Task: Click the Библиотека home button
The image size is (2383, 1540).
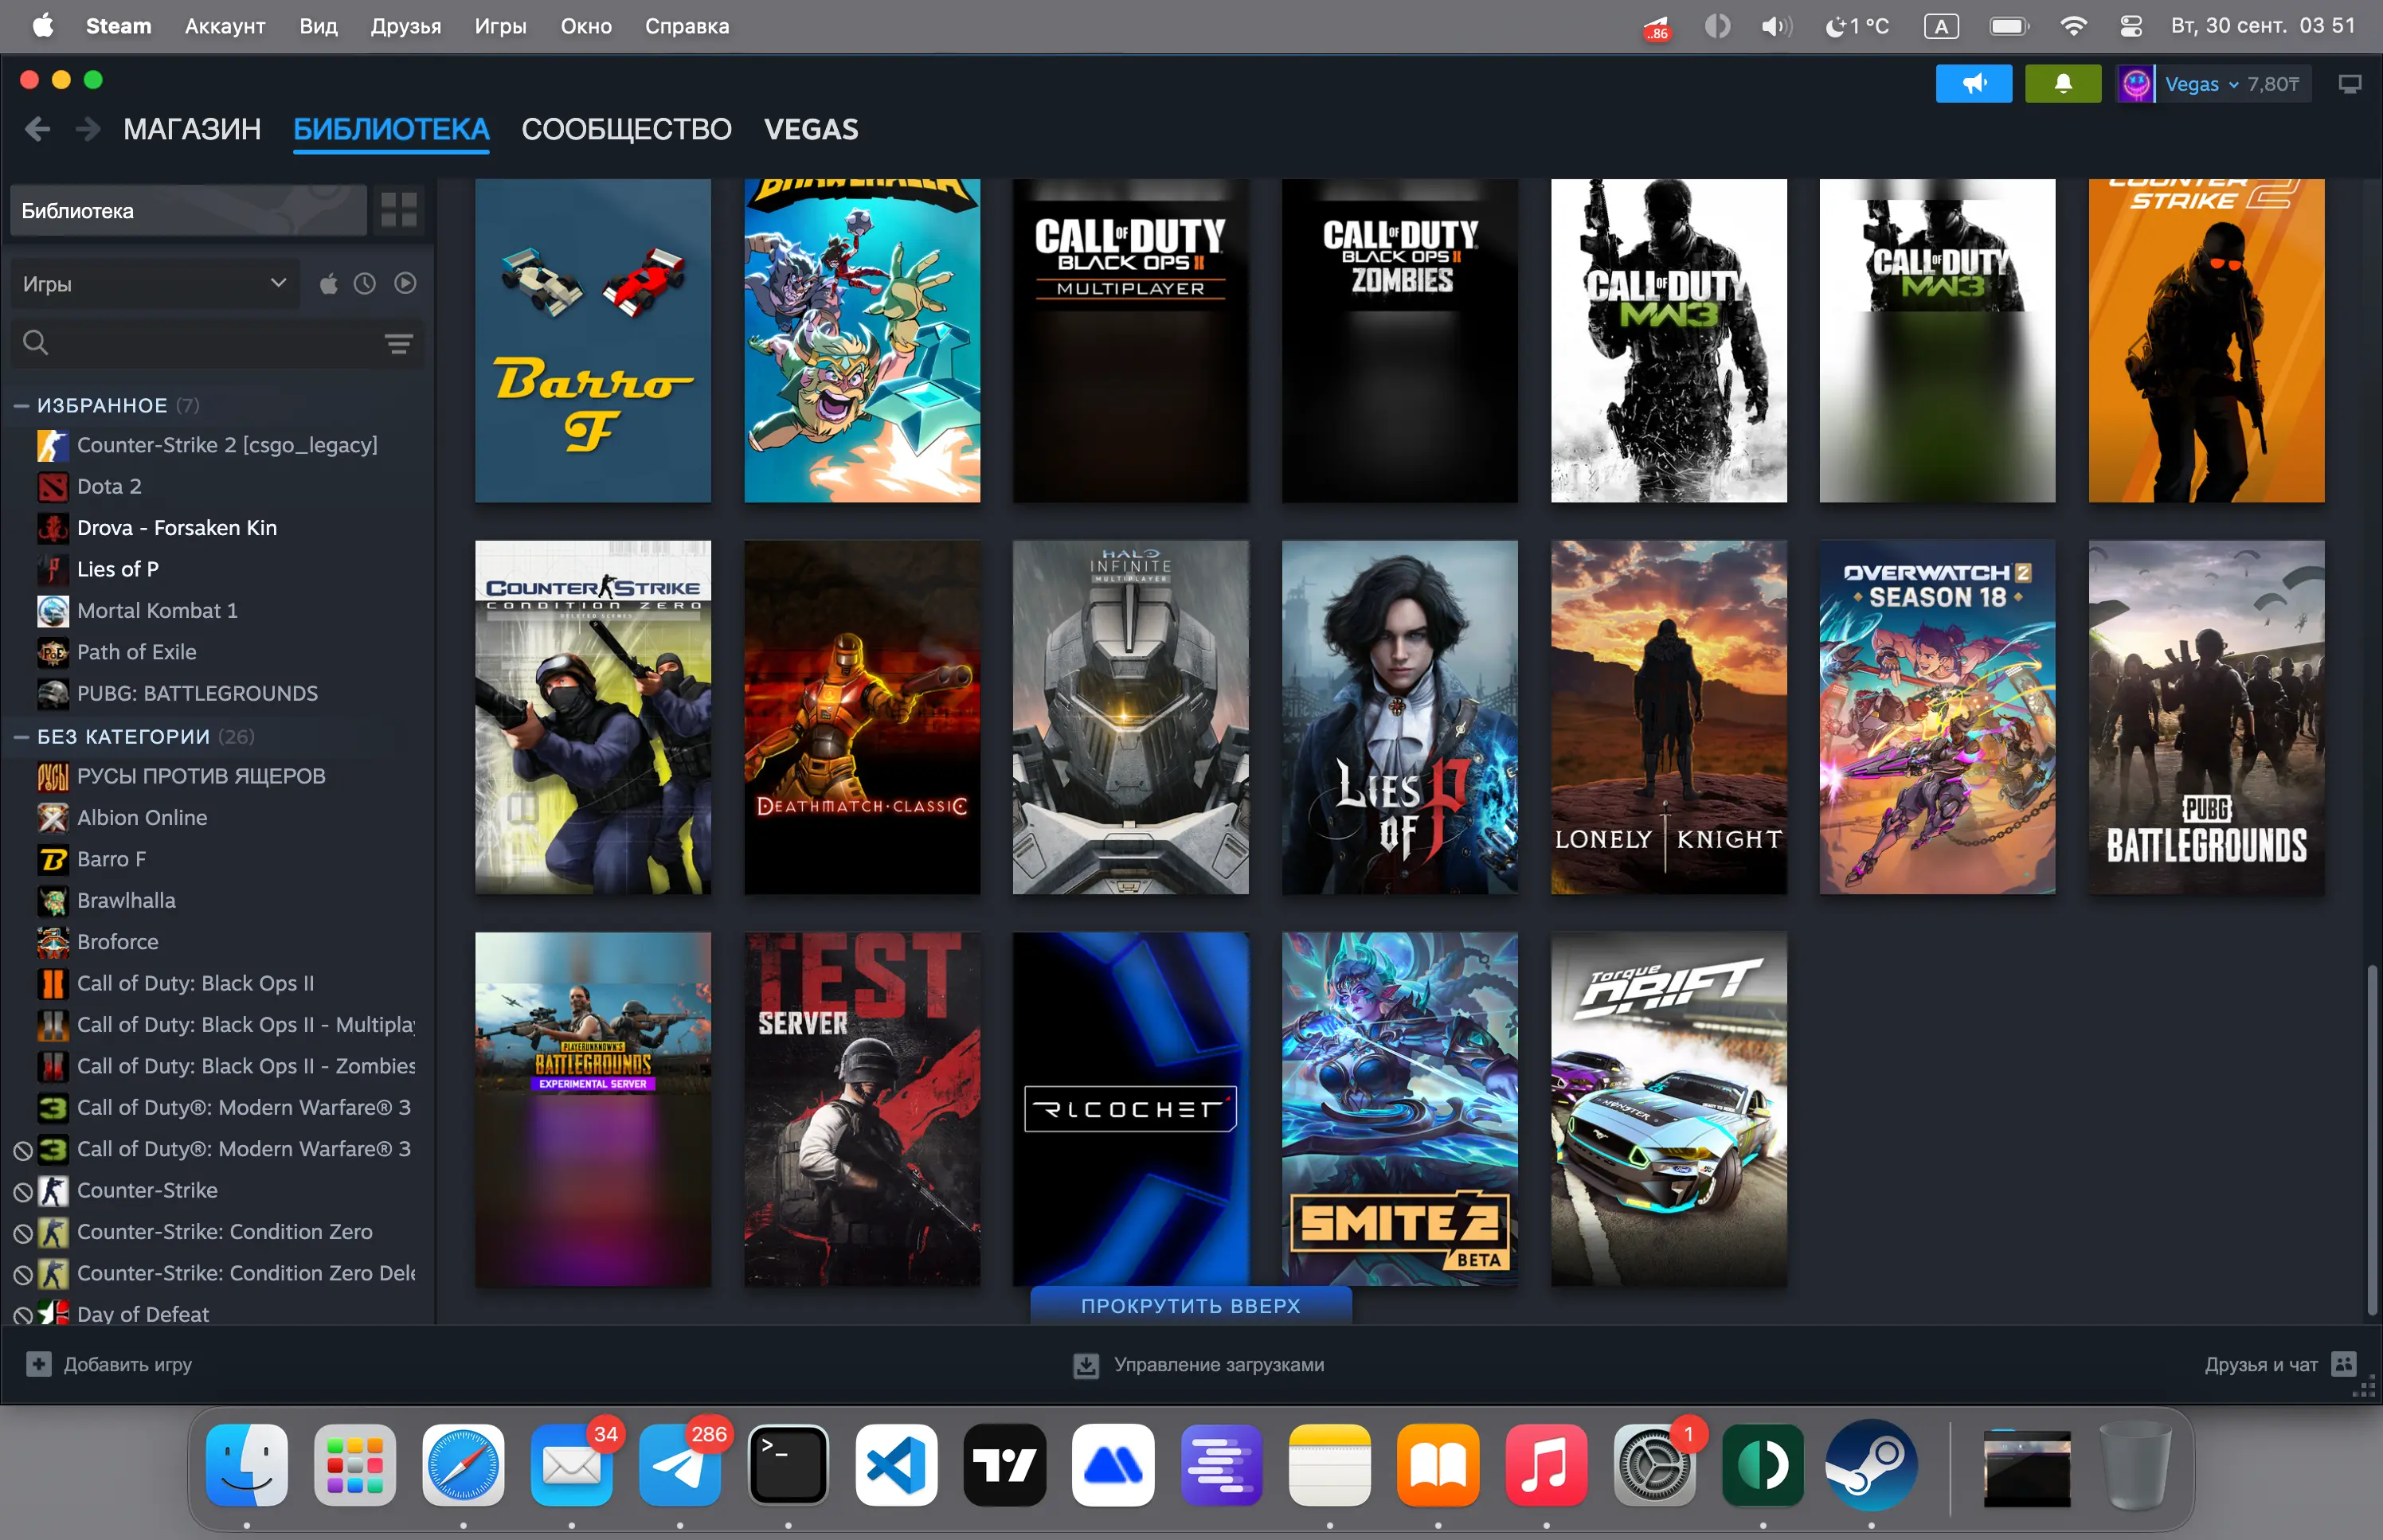Action: click(189, 210)
